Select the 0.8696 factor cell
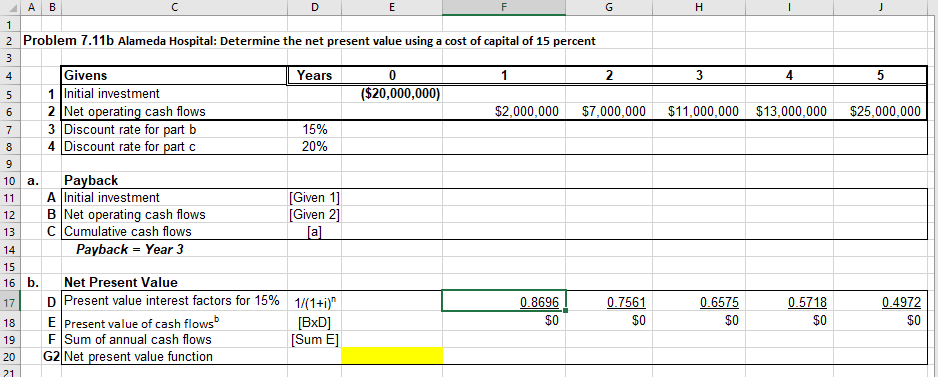The height and width of the screenshot is (377, 938). (503, 302)
